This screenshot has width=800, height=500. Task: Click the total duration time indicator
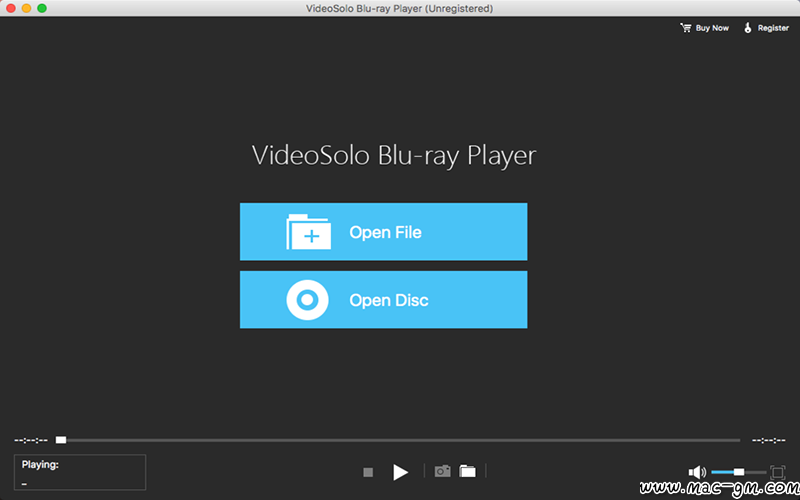click(769, 440)
